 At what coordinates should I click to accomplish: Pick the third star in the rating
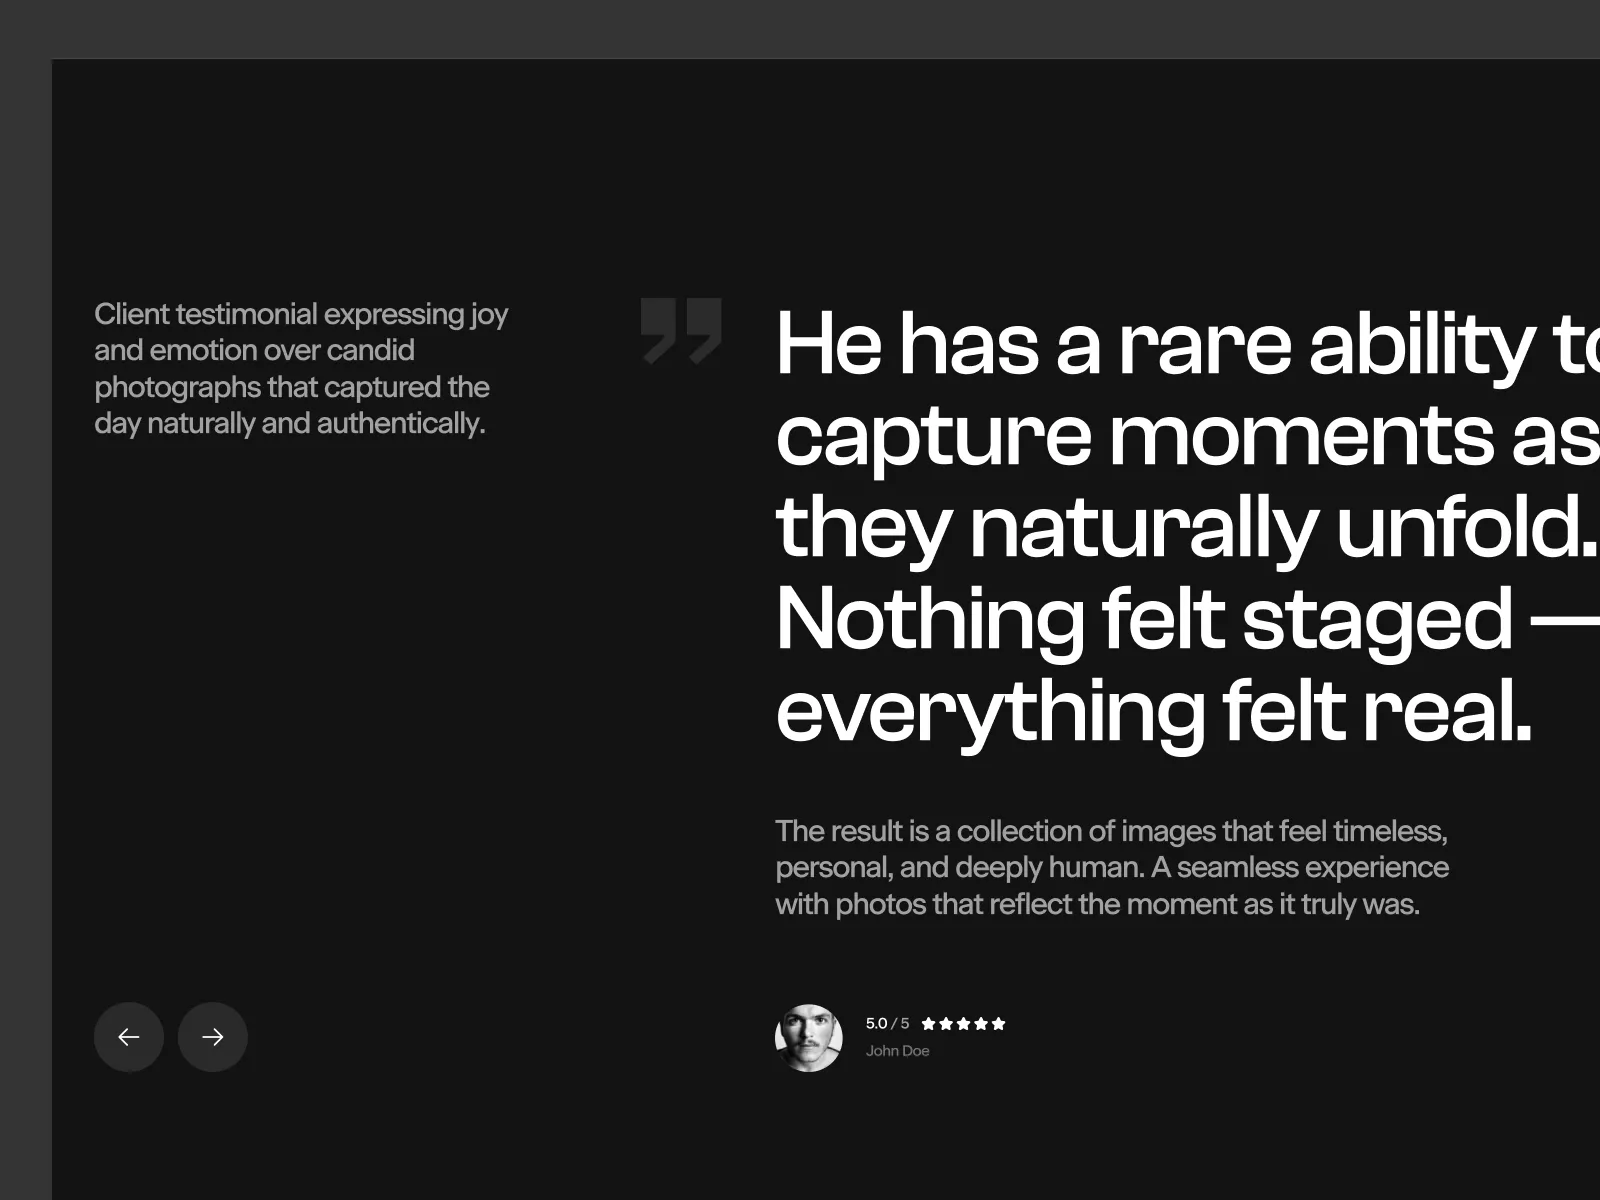point(964,1023)
